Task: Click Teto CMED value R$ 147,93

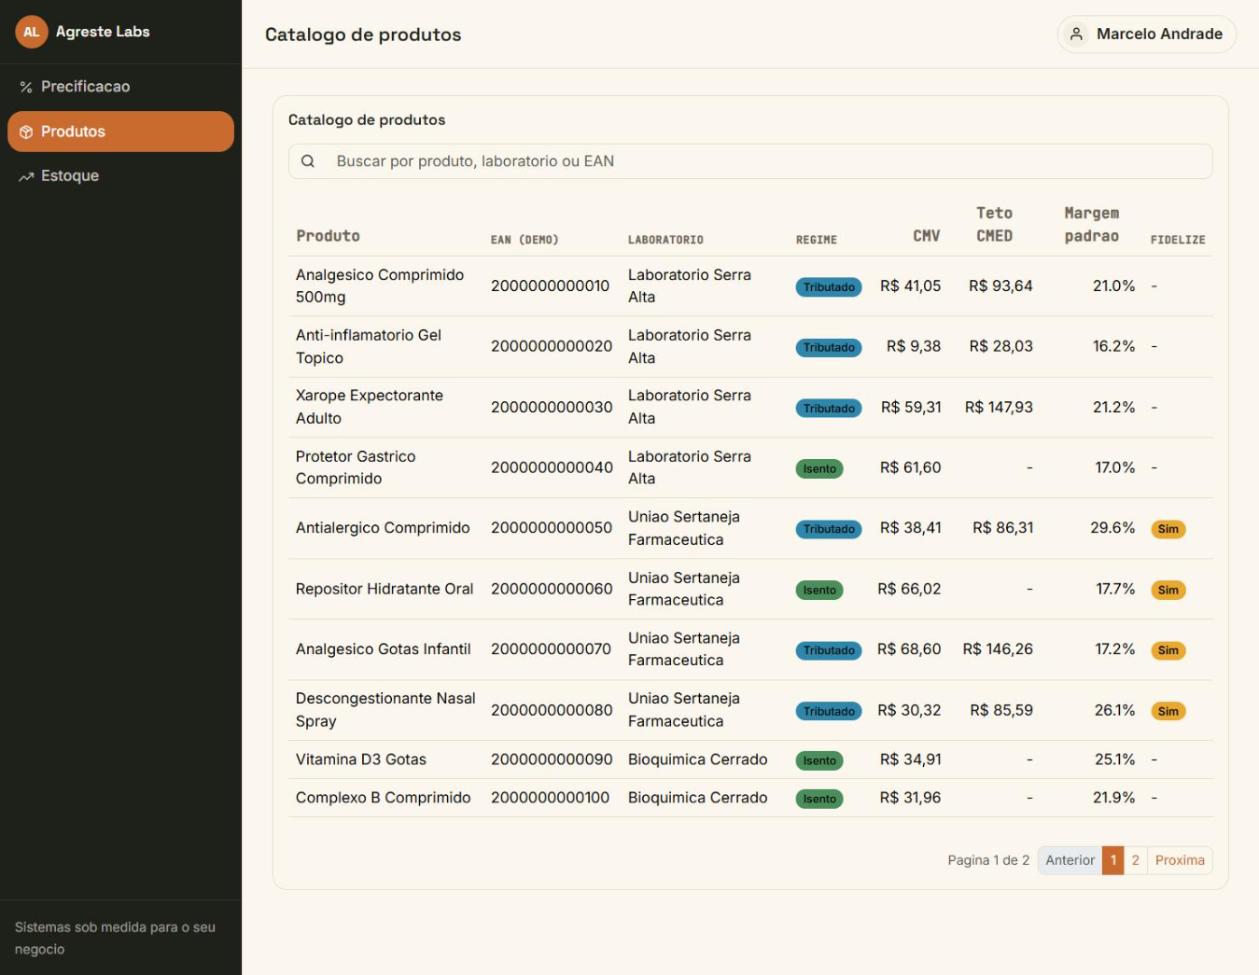Action: 999,407
